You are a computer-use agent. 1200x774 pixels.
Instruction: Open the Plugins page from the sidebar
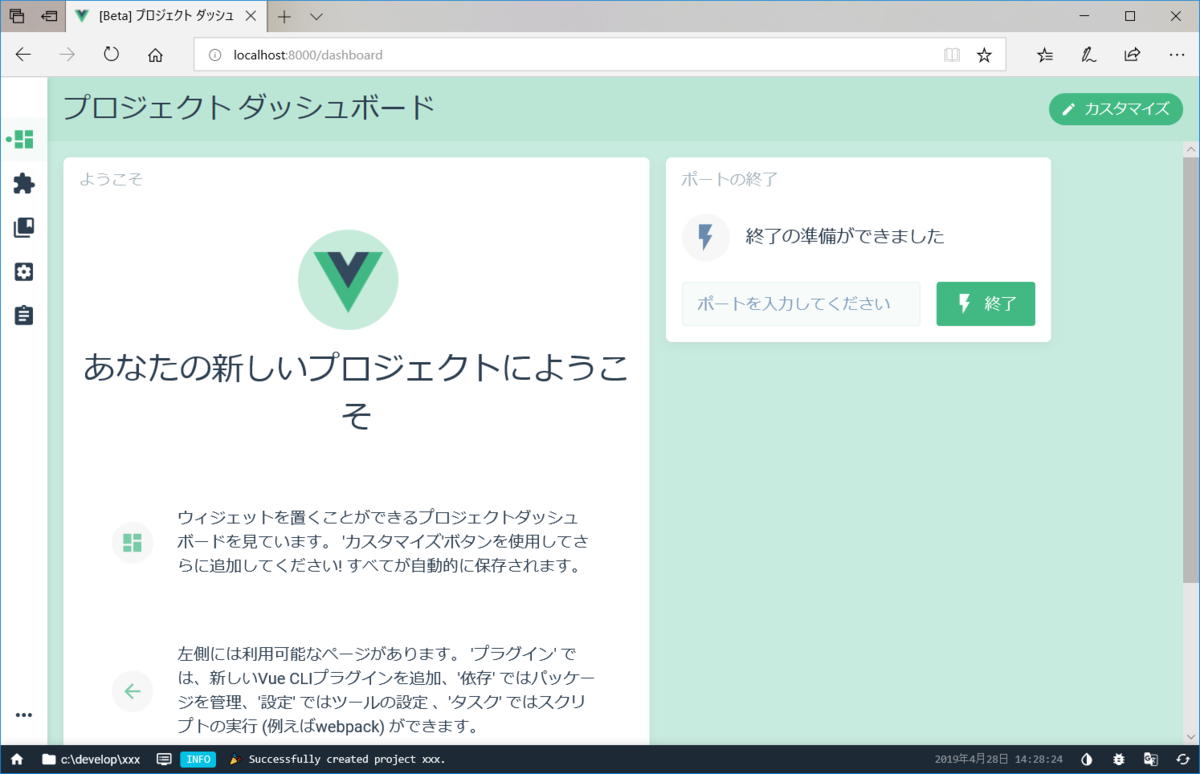pos(22,183)
